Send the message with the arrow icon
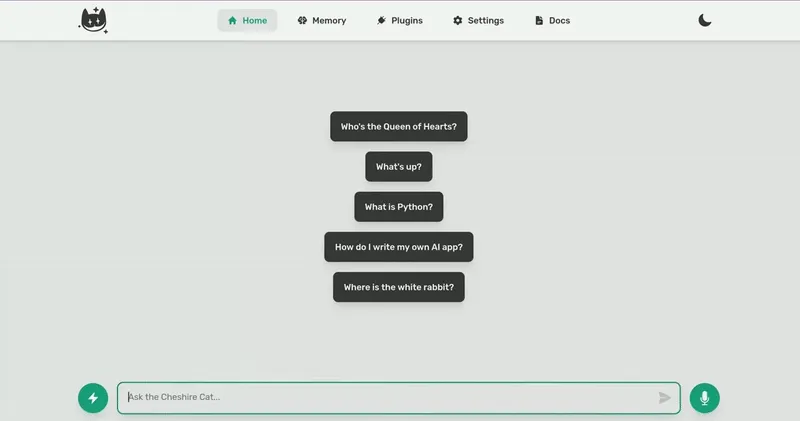This screenshot has height=421, width=800. (x=664, y=398)
